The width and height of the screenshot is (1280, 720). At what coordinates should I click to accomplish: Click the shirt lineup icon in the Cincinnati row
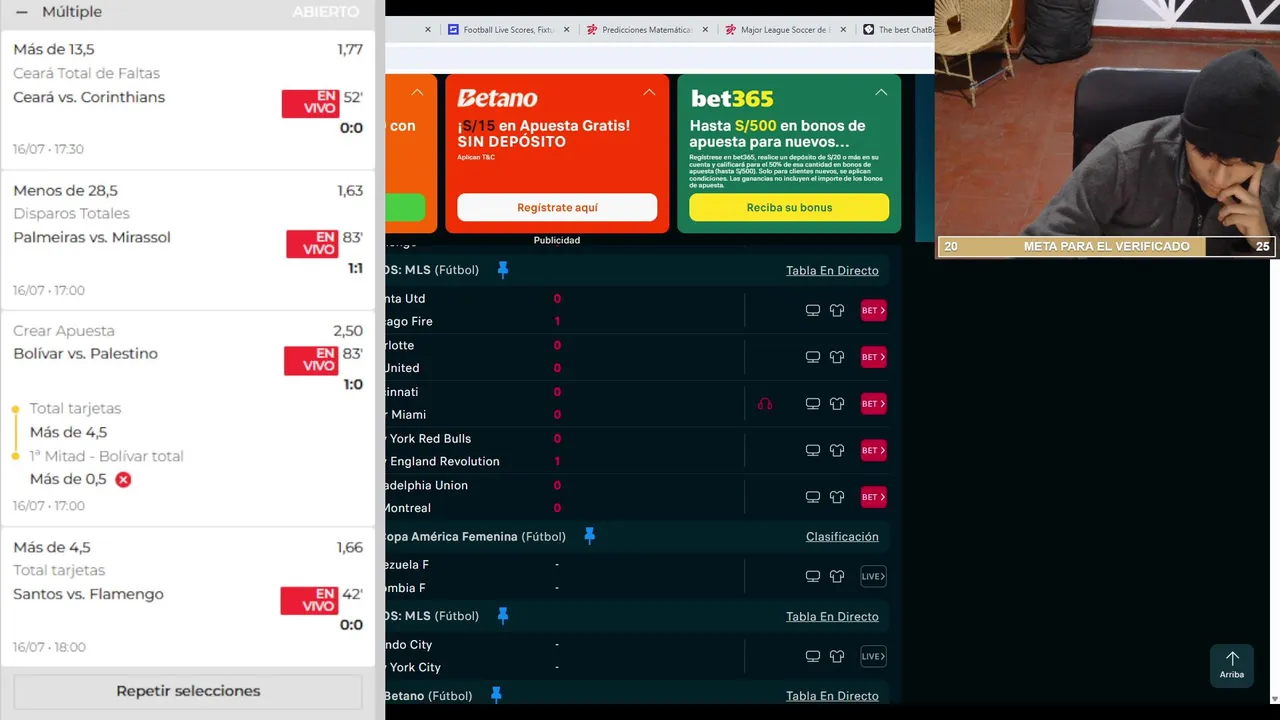coord(837,404)
